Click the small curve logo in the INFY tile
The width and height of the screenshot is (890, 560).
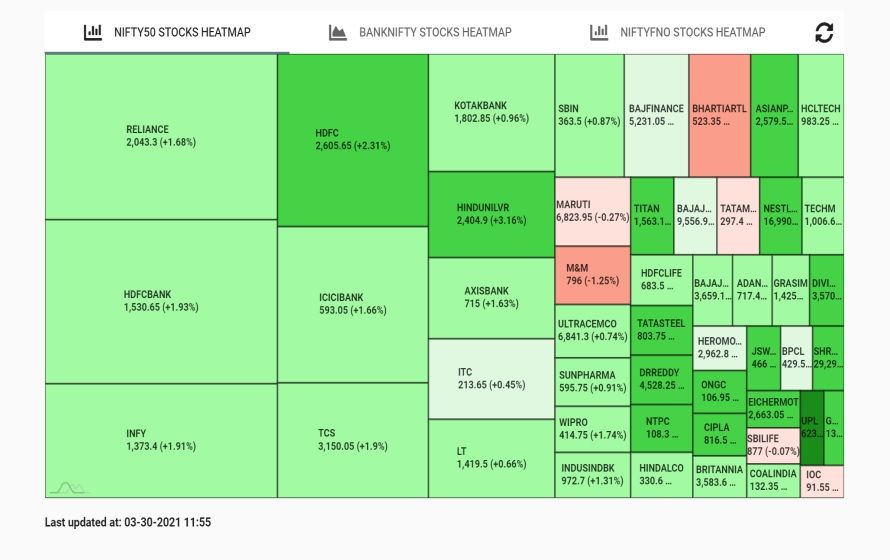[x=70, y=487]
